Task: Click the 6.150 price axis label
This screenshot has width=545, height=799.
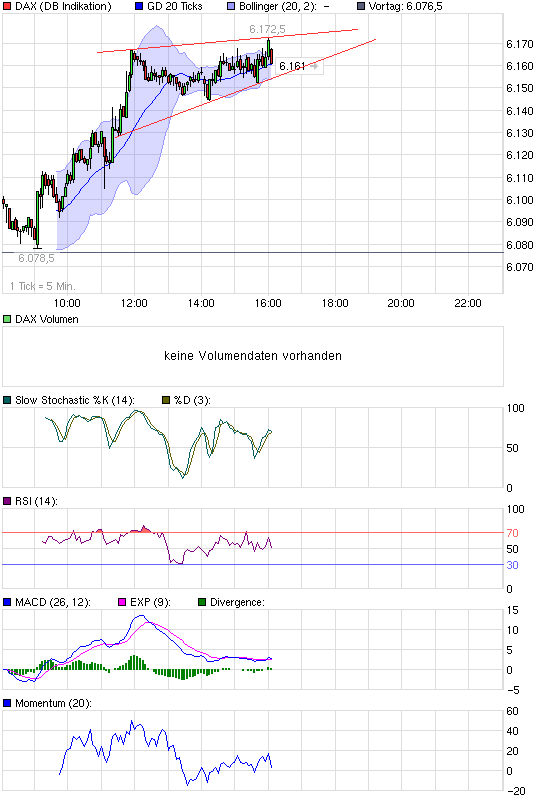Action: tap(520, 89)
